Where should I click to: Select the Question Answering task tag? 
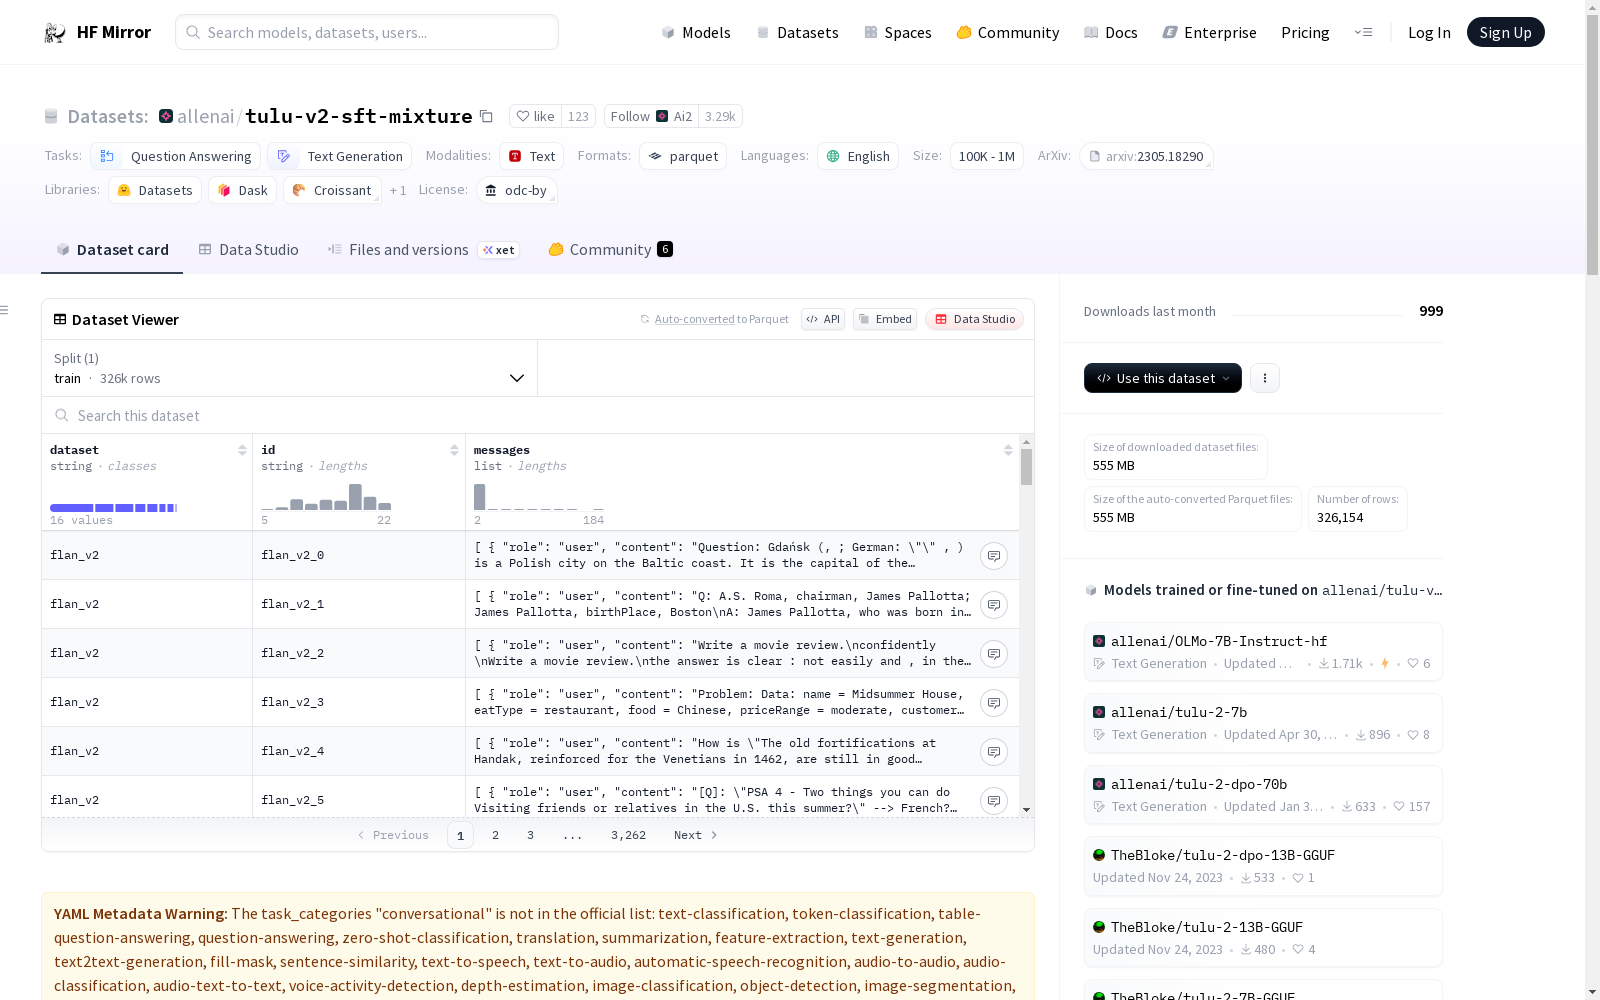point(176,156)
